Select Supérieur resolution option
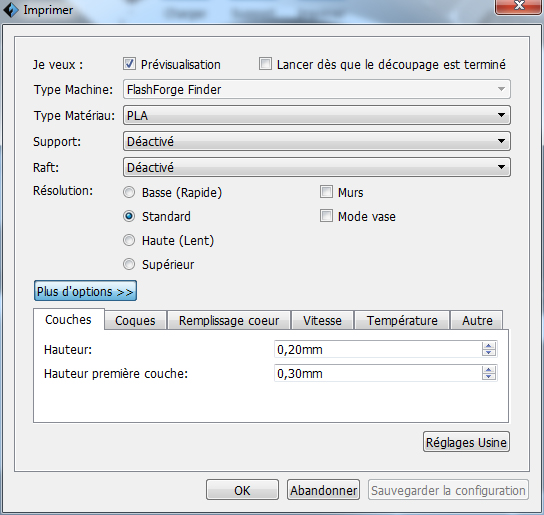This screenshot has width=544, height=515. 129,264
